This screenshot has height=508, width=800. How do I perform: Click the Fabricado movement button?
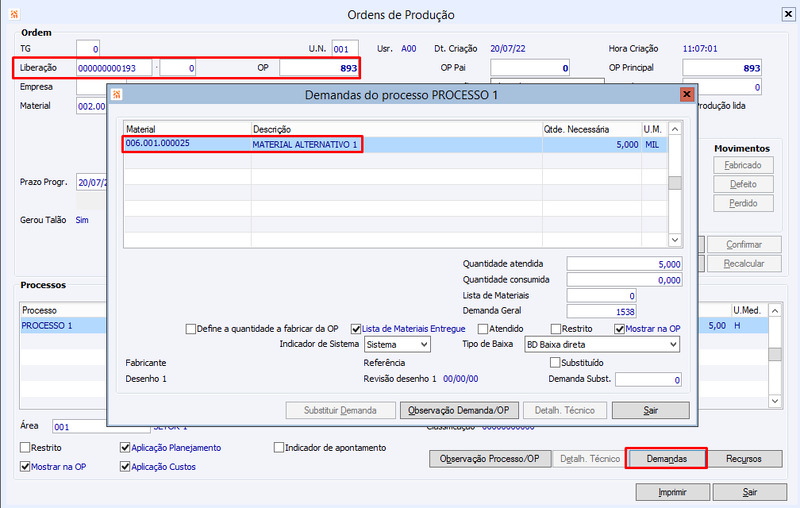(743, 165)
